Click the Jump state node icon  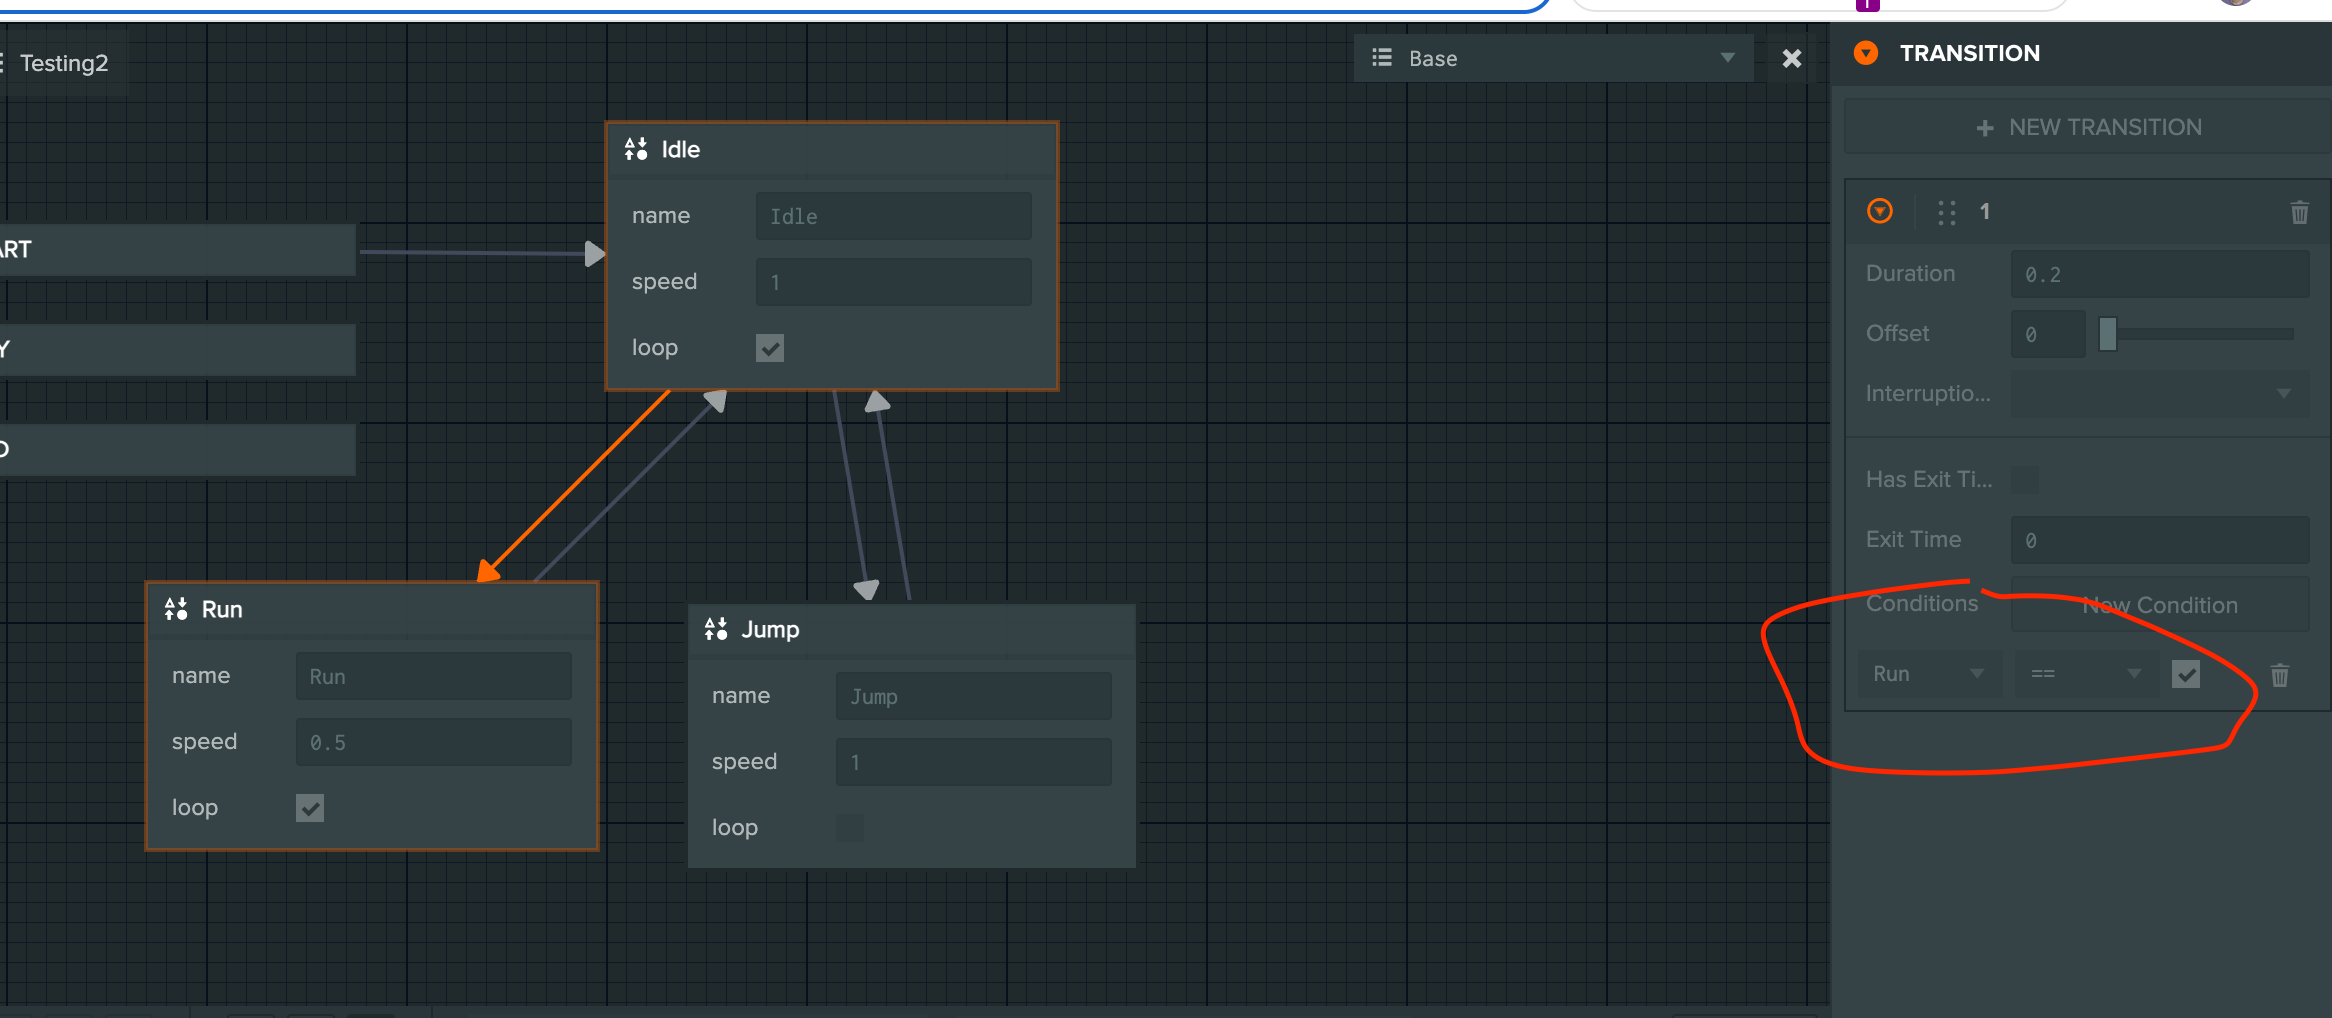[x=716, y=629]
